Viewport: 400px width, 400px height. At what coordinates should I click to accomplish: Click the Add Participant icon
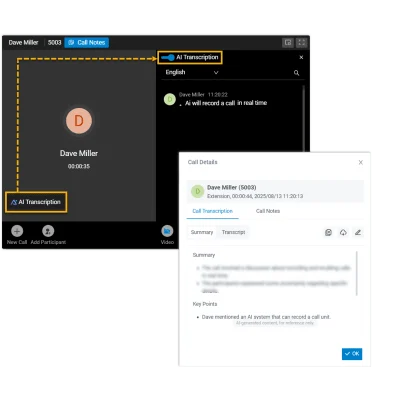pos(48,231)
